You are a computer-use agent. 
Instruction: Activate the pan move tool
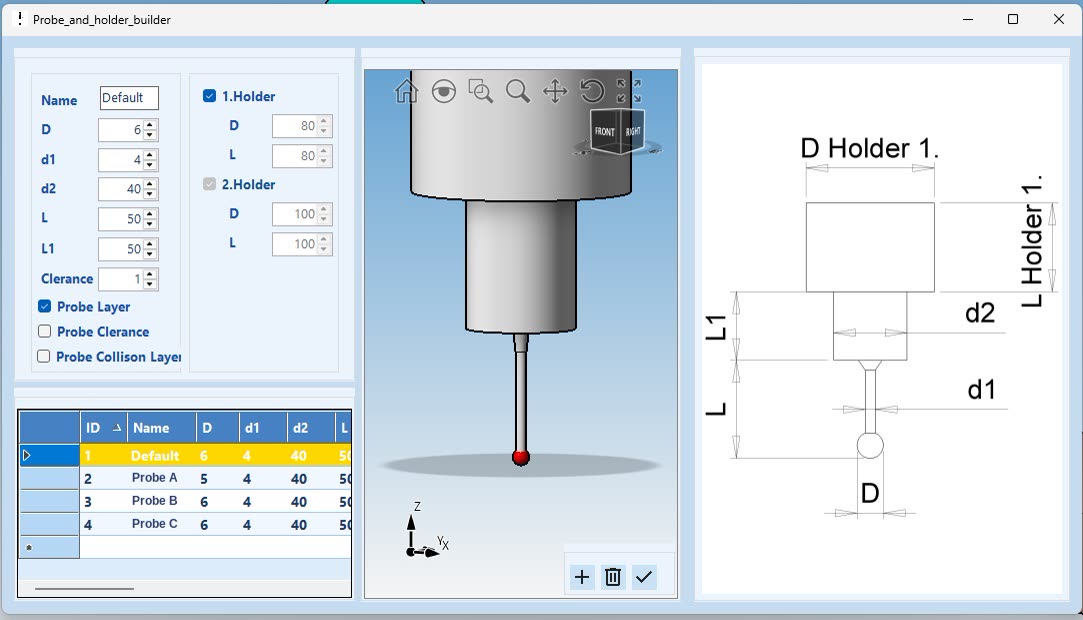tap(555, 90)
